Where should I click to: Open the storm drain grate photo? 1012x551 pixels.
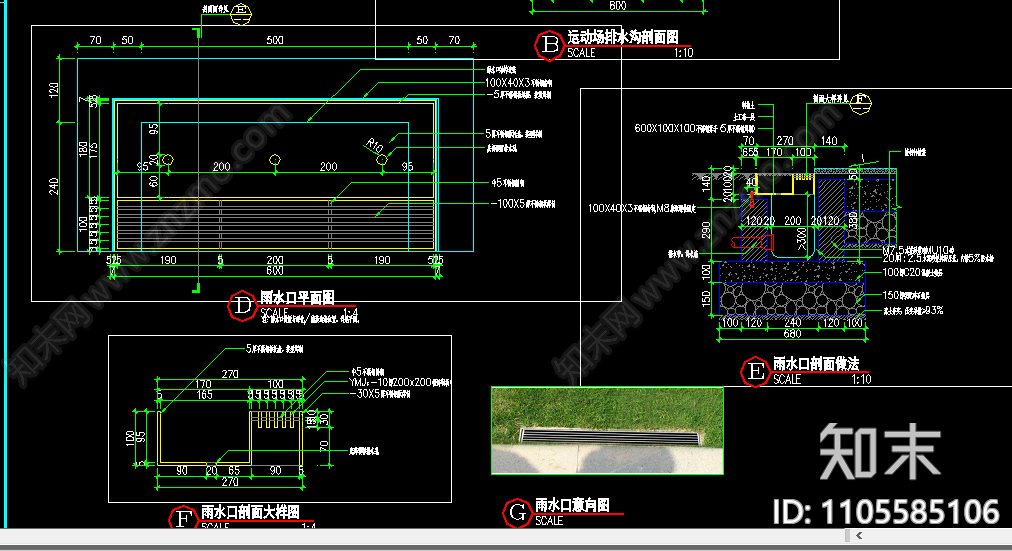coord(606,430)
